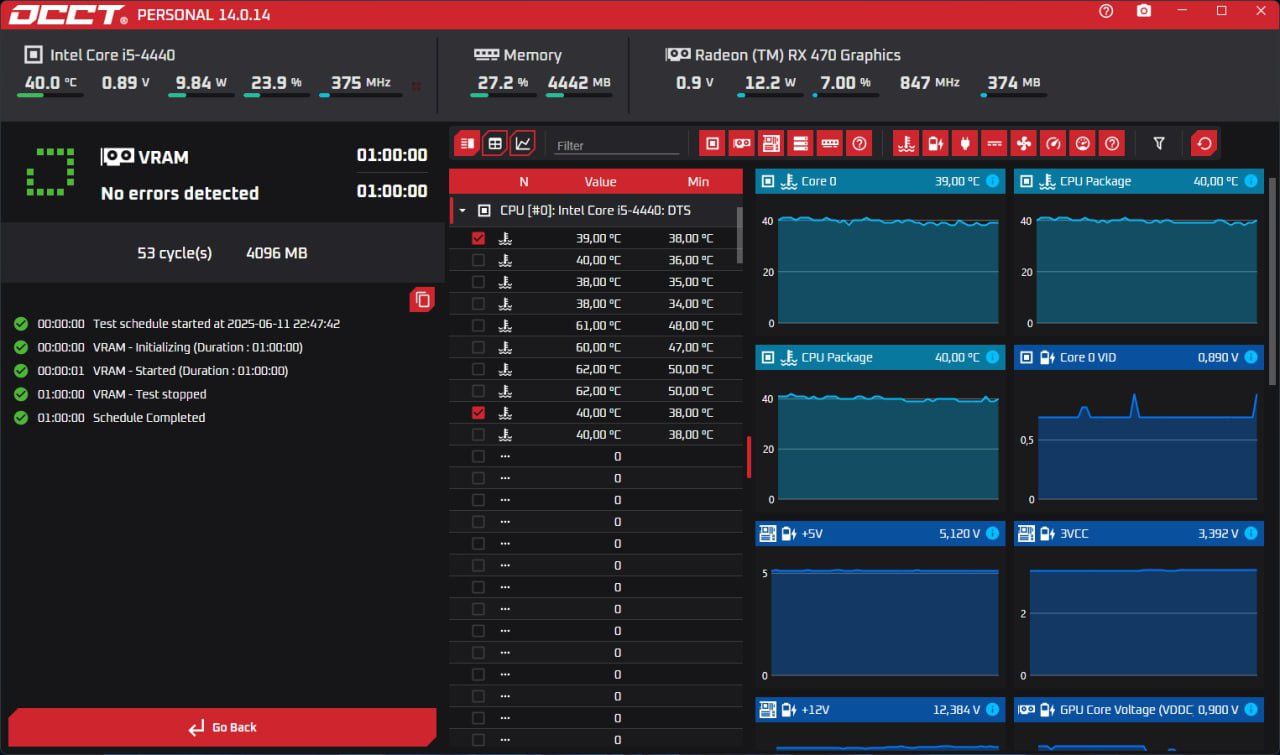Toggle the current readings filter icon

click(x=994, y=143)
